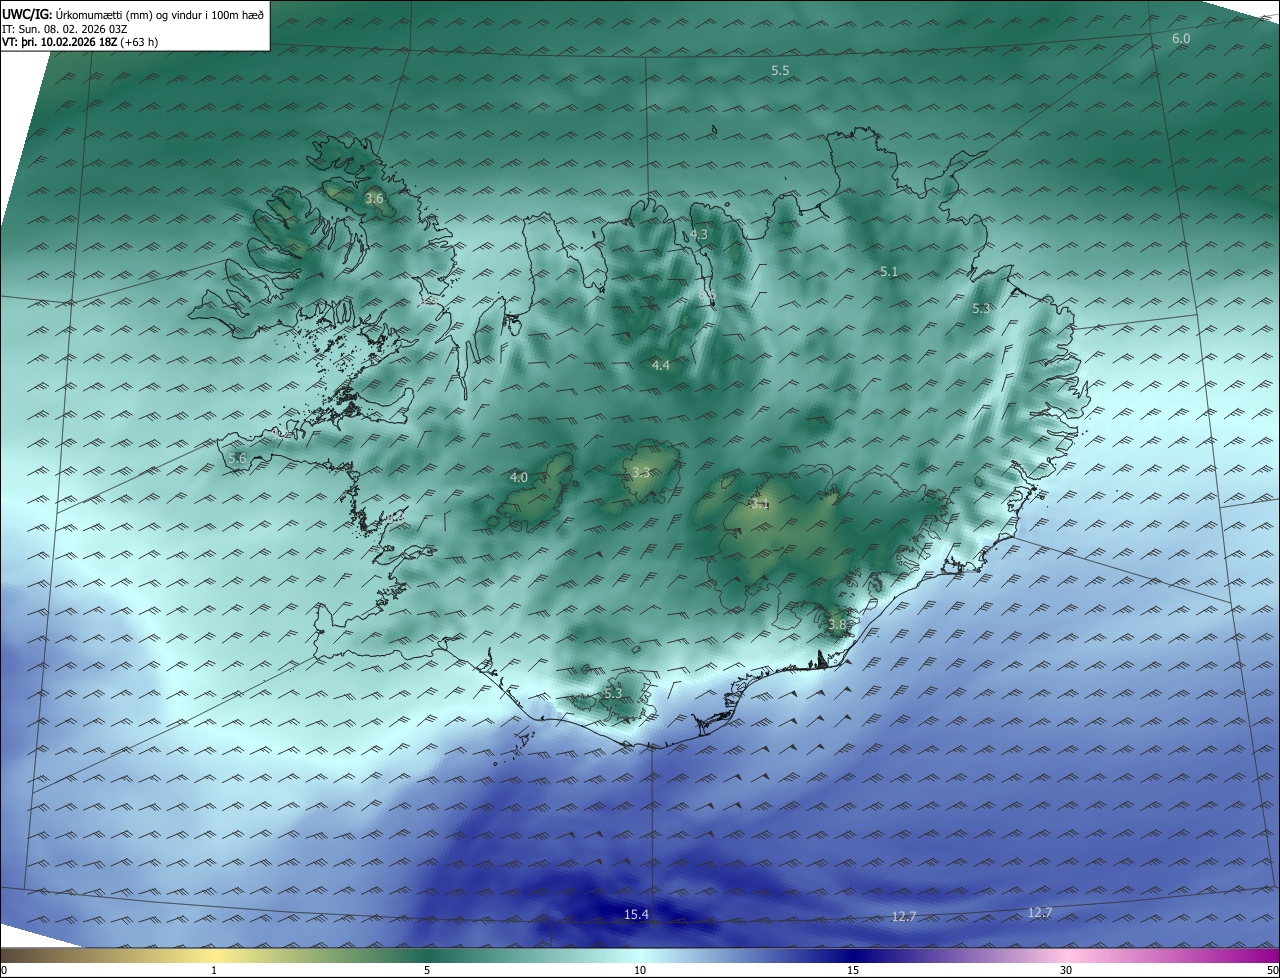Click the 5.1 value label
Image resolution: width=1280 pixels, height=978 pixels.
pos(889,272)
